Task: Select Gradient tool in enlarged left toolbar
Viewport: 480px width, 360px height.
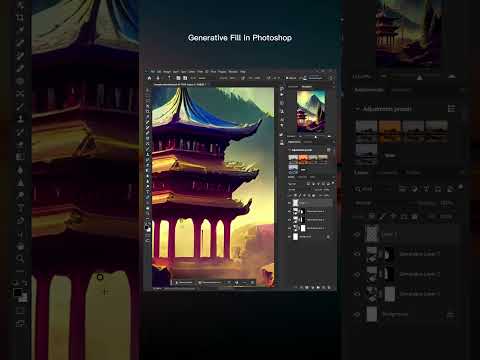Action: click(20, 157)
